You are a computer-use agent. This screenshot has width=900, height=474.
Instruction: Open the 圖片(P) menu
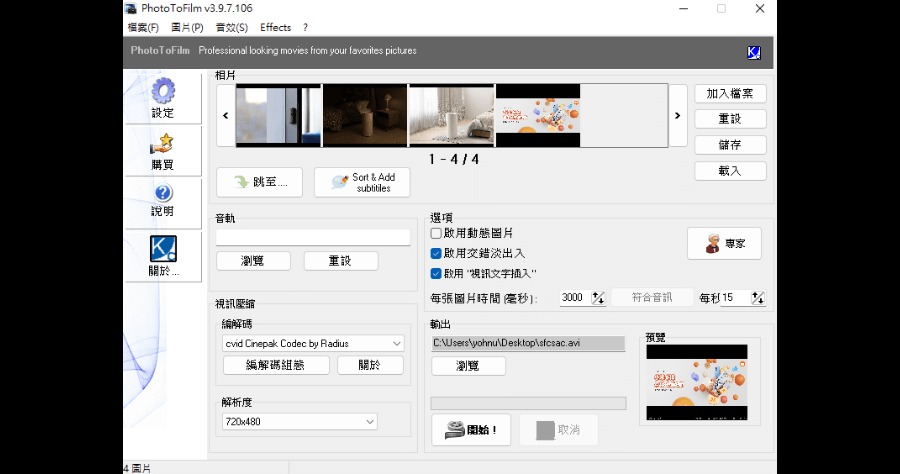click(187, 28)
